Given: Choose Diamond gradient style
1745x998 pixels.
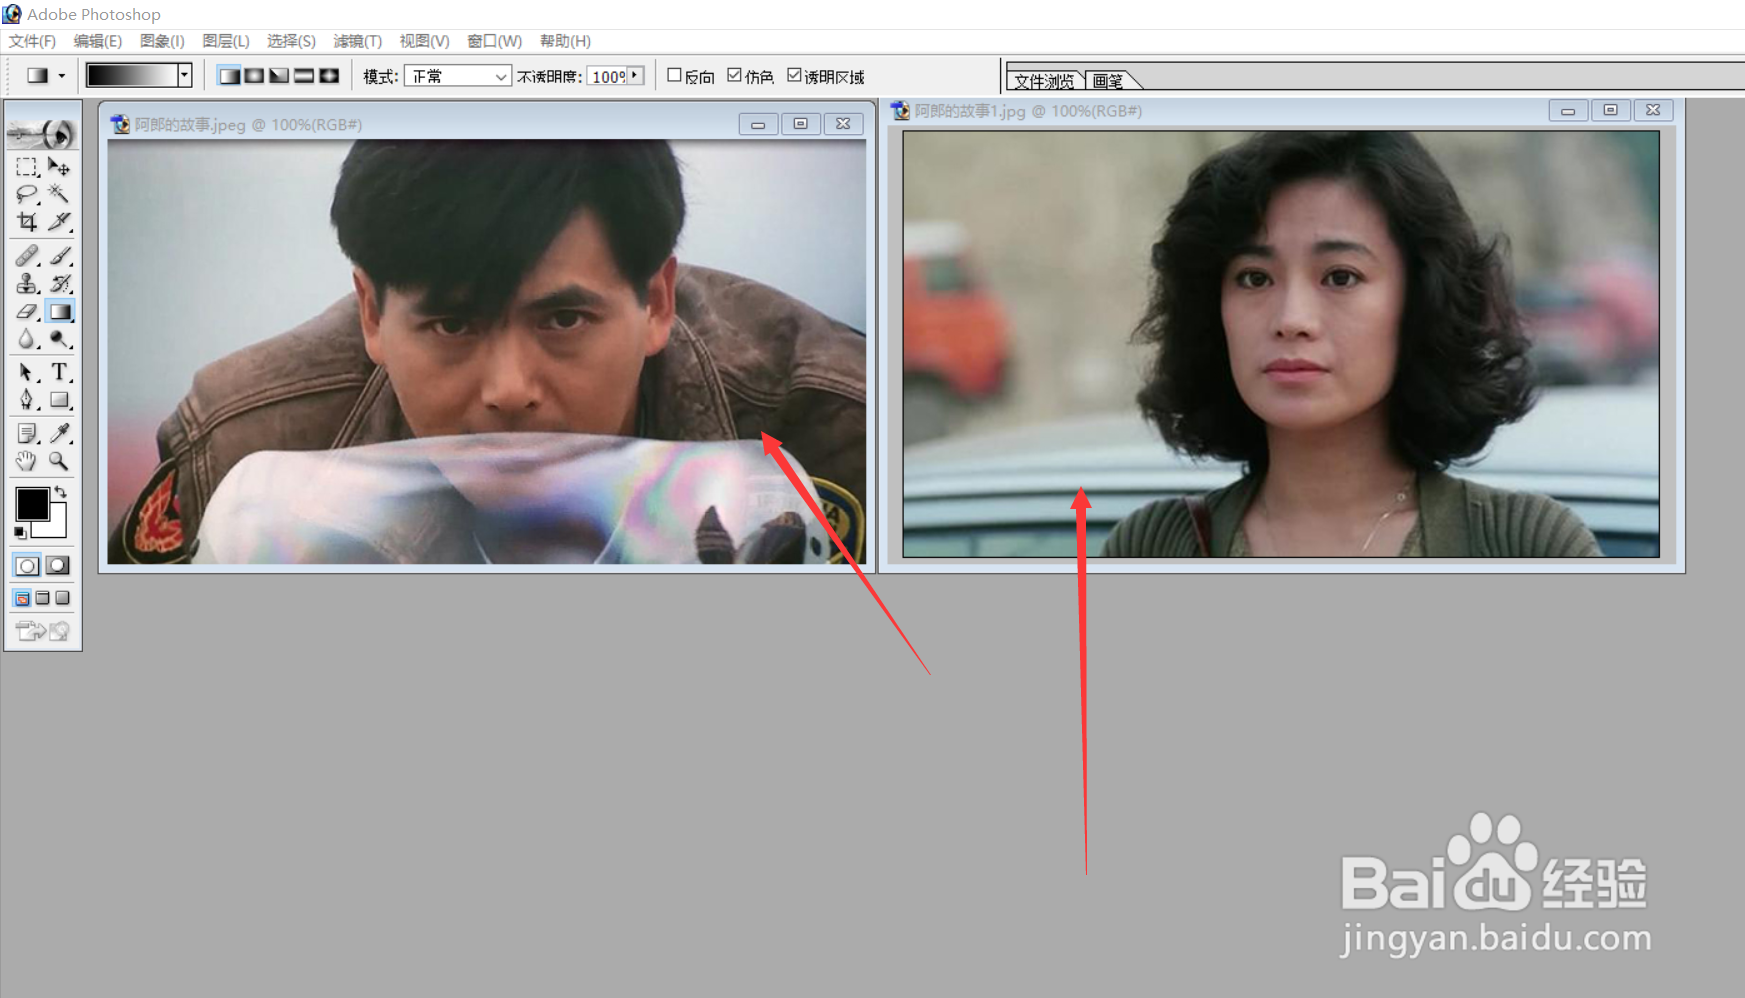Looking at the screenshot, I should [x=329, y=76].
